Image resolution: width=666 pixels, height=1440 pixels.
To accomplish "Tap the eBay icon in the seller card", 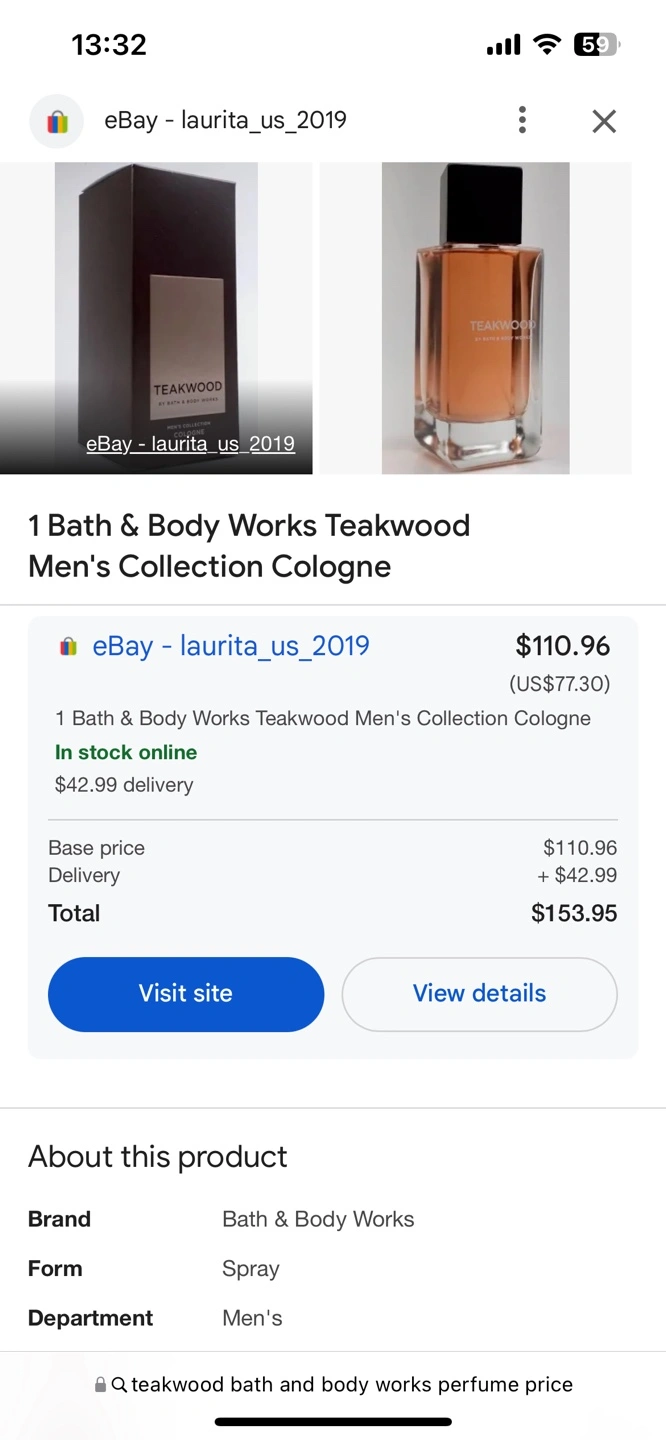I will click(x=68, y=646).
